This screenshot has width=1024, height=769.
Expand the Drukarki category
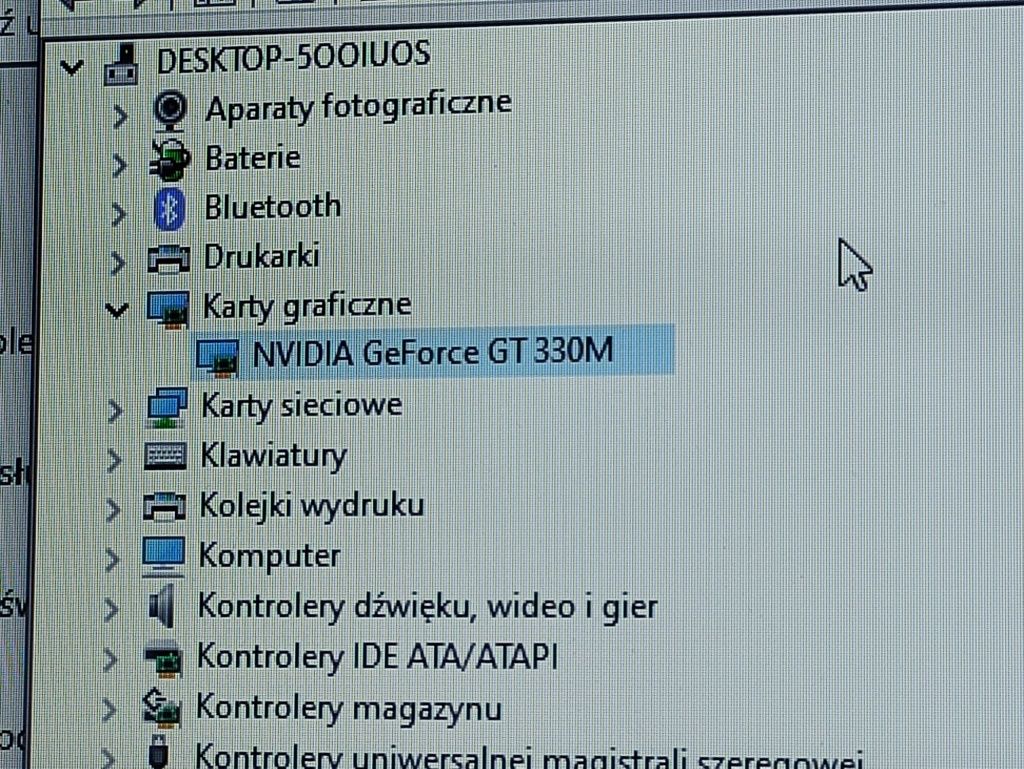[118, 263]
